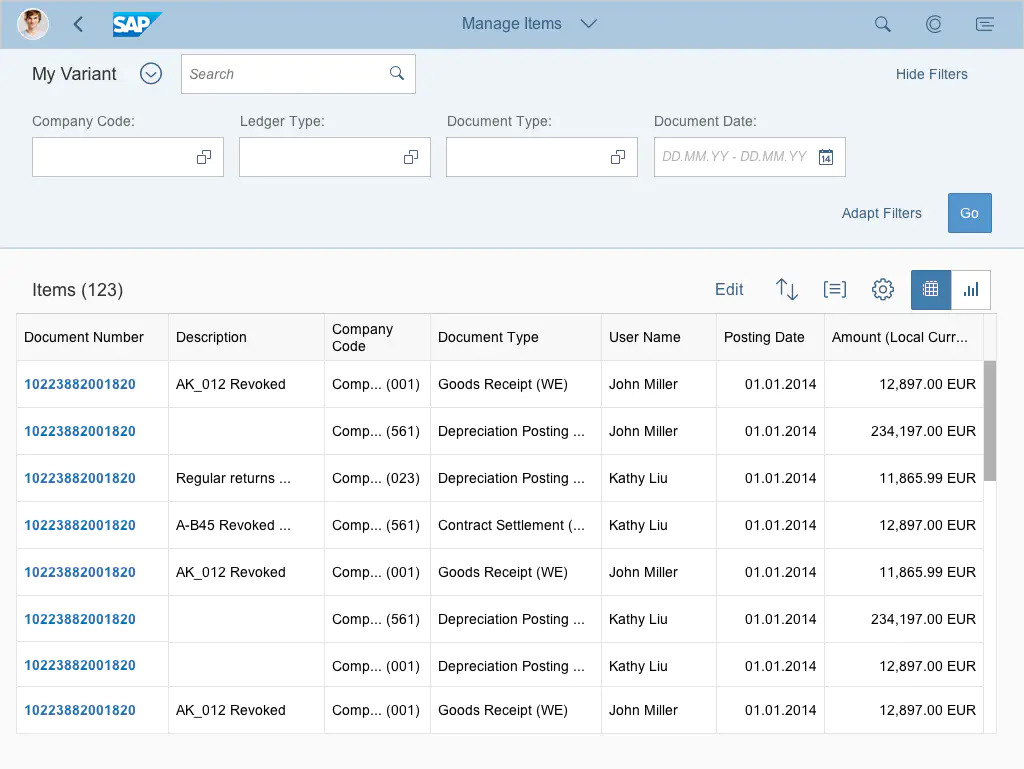Switch to chart view
The height and width of the screenshot is (769, 1024).
click(x=971, y=290)
